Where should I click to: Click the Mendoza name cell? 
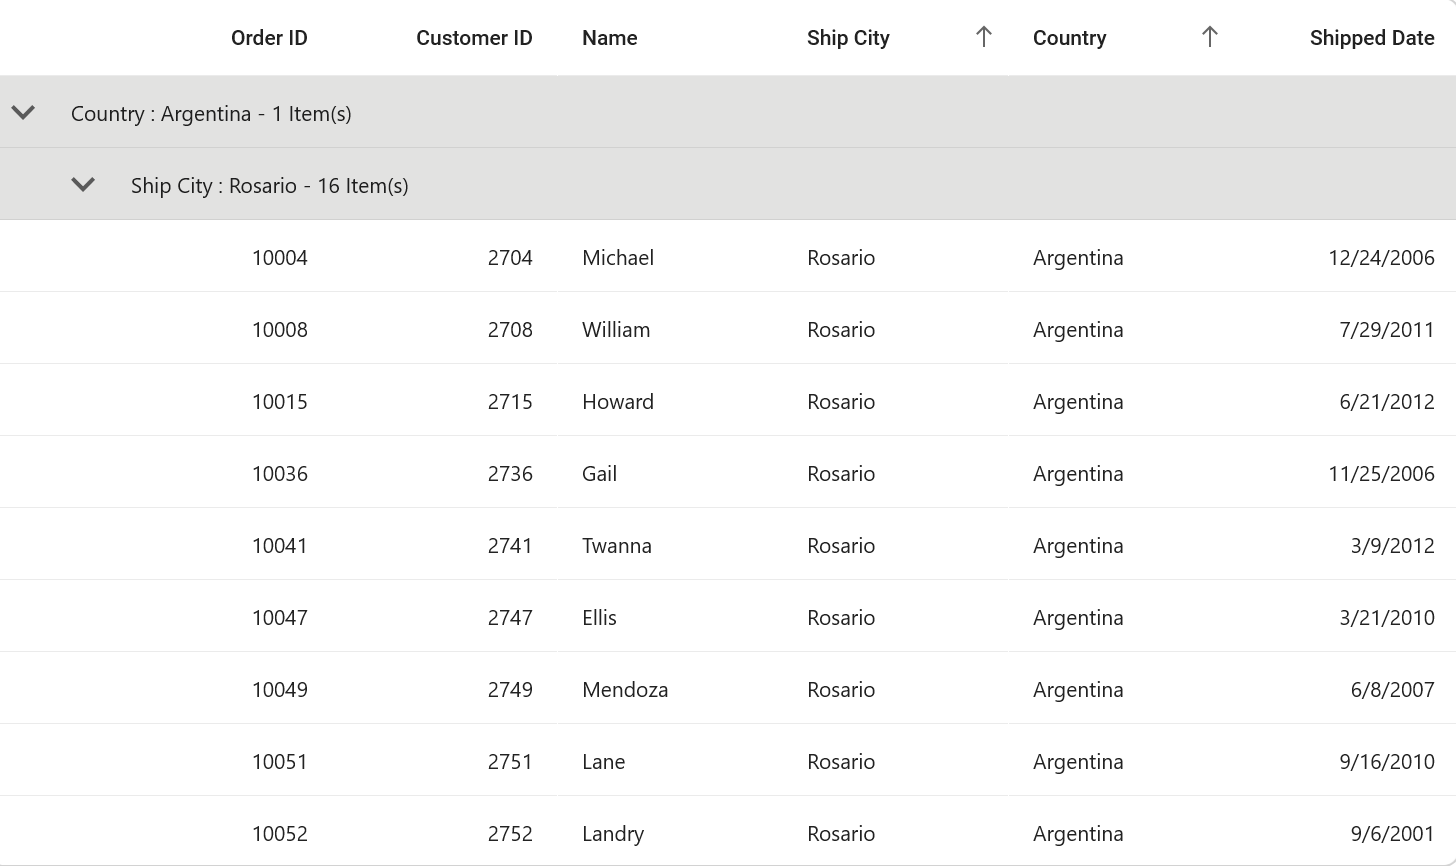625,690
